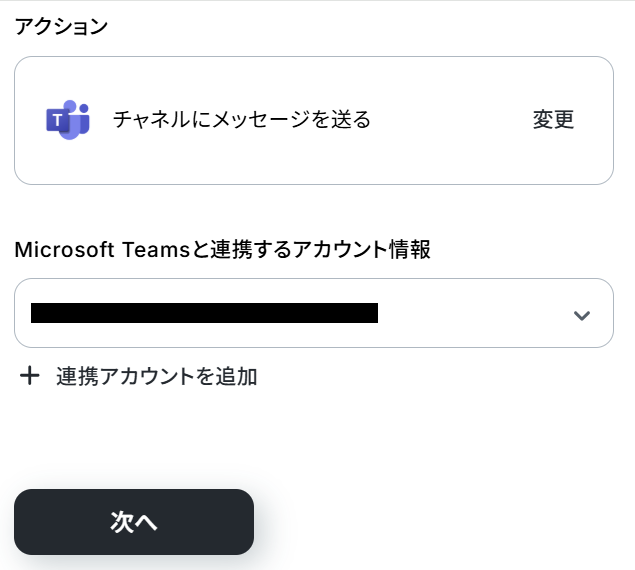Click the Microsoft Teamsと連携するアカウント情報 label
Screen dimensions: 635x570
tap(223, 250)
